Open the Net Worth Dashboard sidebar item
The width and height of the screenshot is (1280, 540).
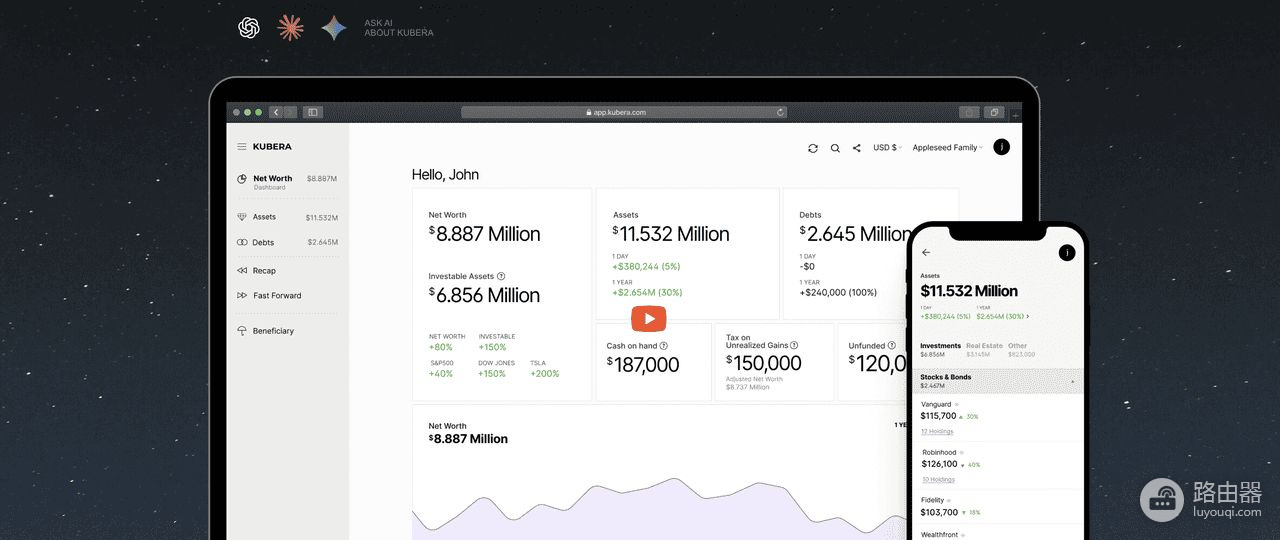[287, 181]
